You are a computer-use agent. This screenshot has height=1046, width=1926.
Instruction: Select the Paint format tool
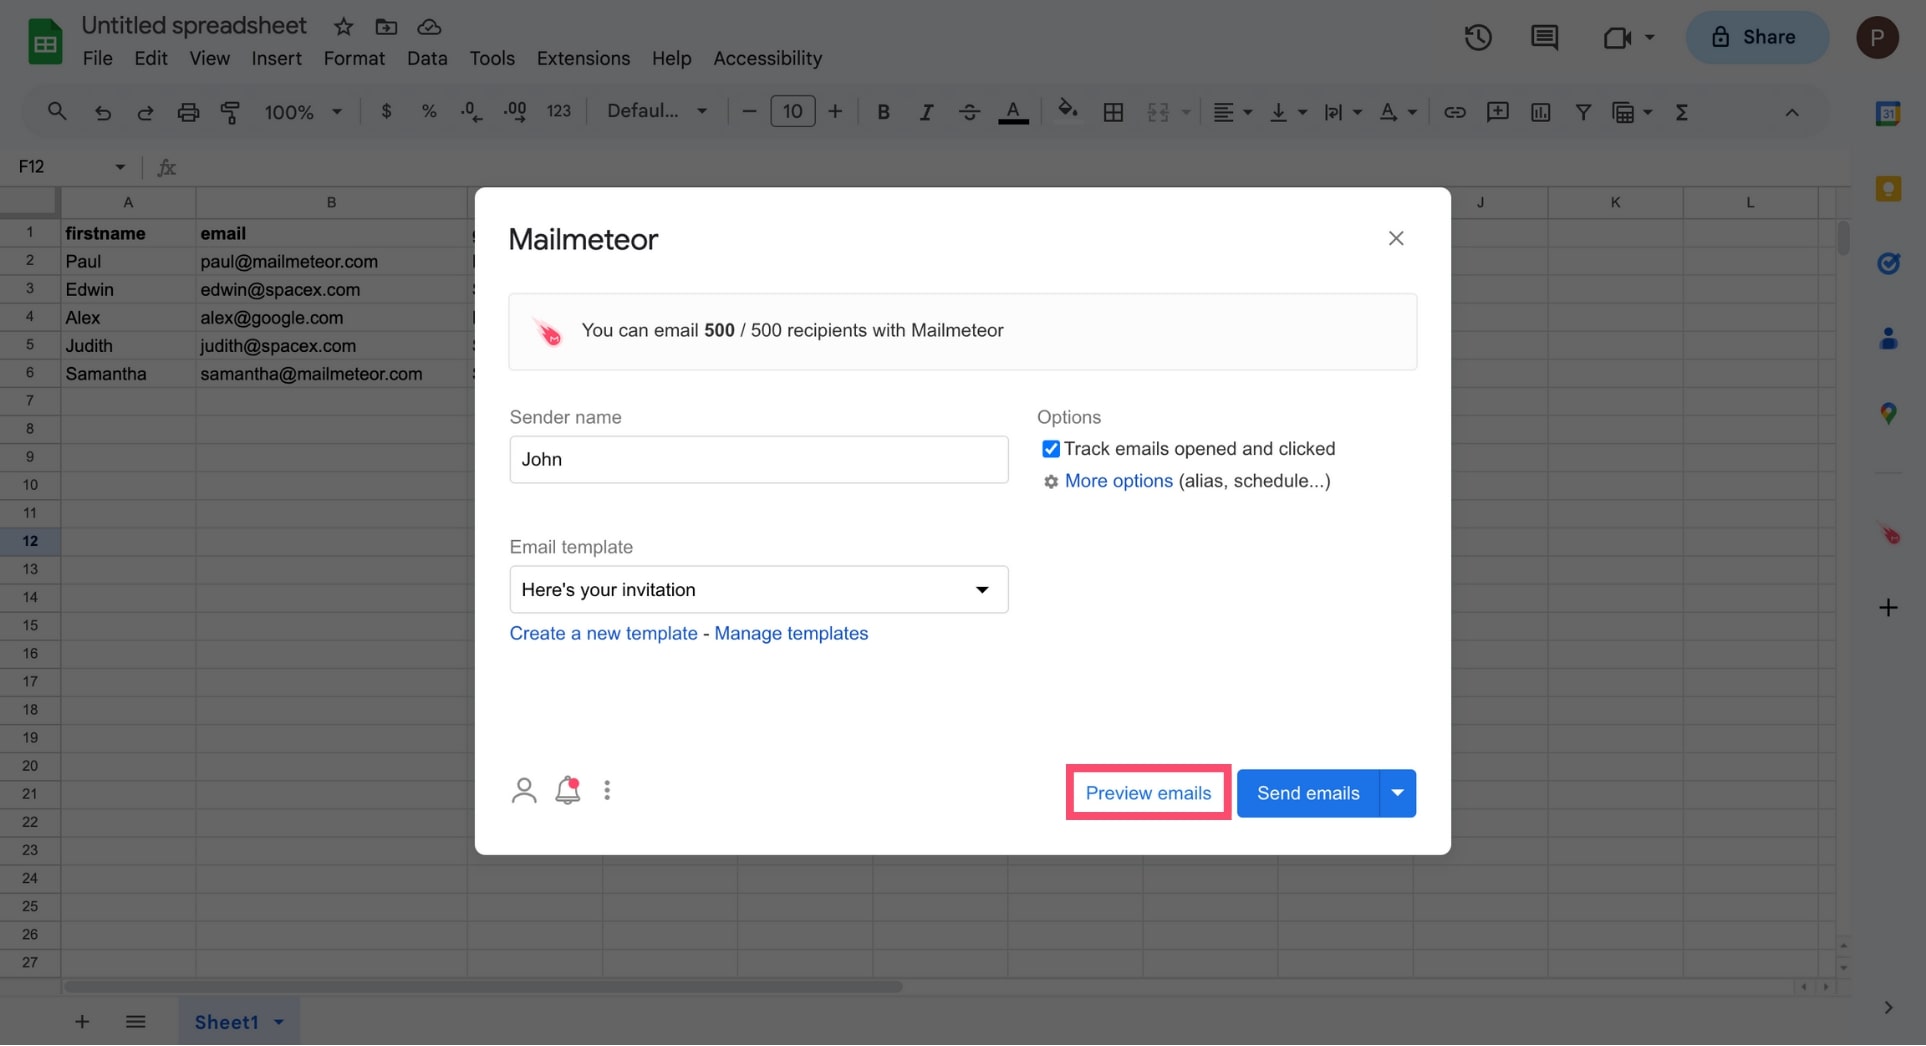tap(230, 112)
